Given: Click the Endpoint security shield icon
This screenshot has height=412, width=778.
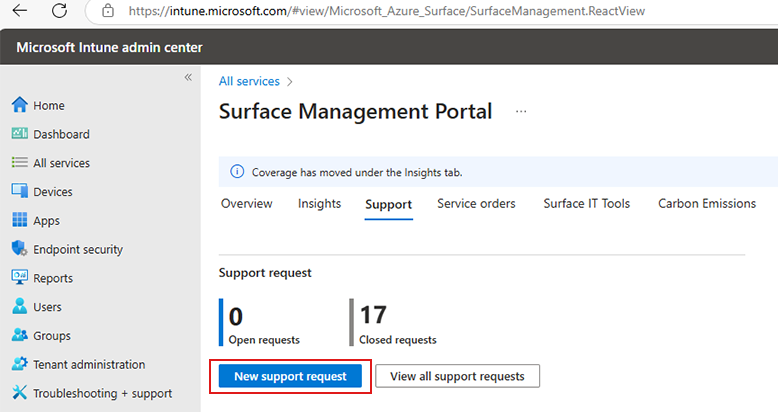Looking at the screenshot, I should point(19,250).
